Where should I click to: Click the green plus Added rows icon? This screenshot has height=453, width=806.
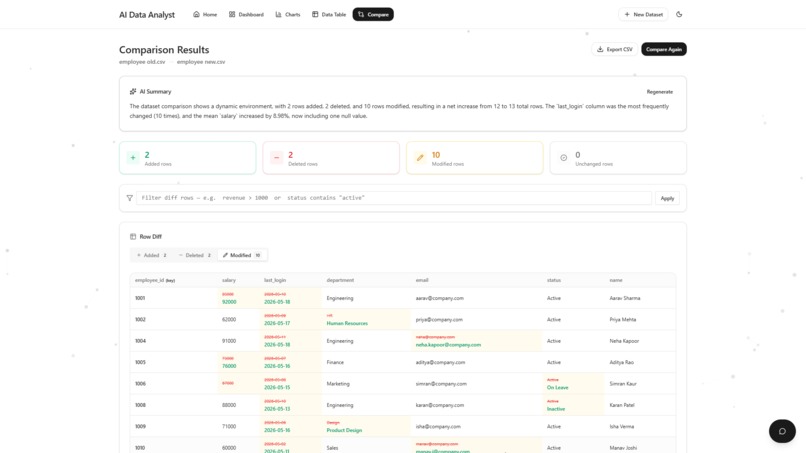point(133,158)
